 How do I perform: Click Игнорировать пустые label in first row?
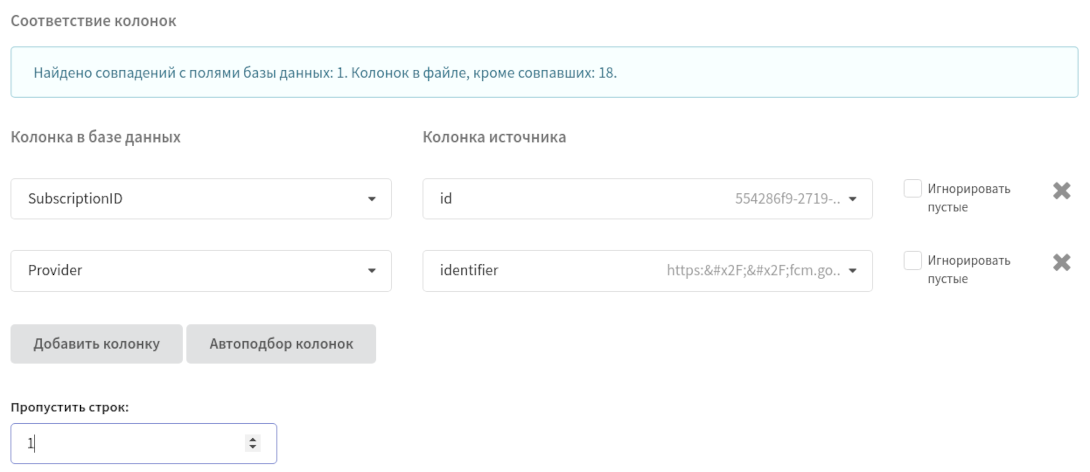tap(969, 197)
